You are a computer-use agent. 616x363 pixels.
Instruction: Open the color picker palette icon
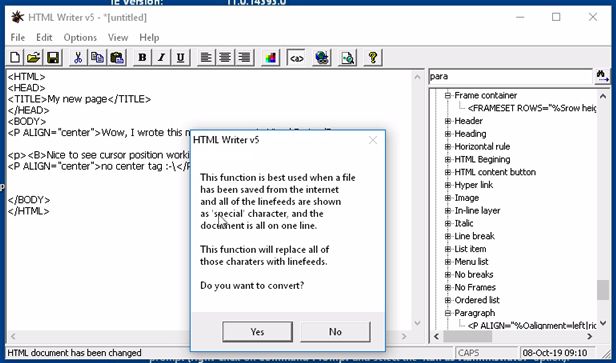[270, 58]
